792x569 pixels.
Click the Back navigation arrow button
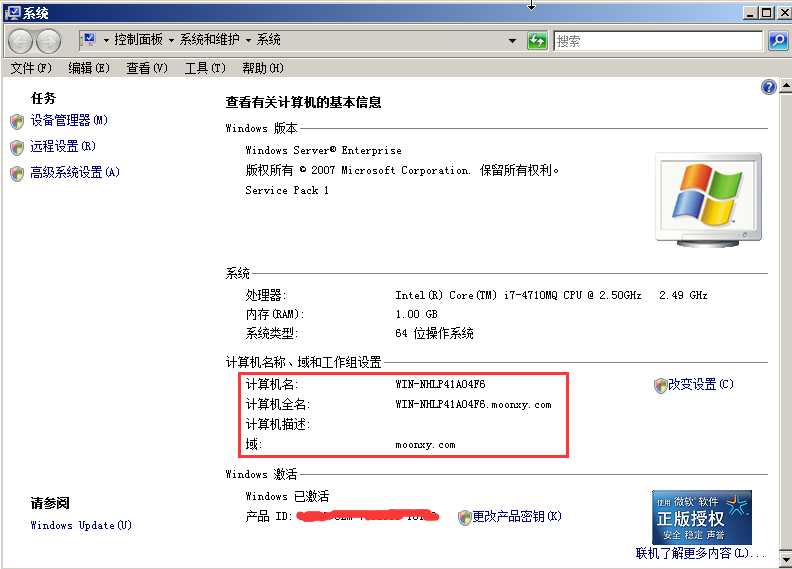tap(20, 41)
